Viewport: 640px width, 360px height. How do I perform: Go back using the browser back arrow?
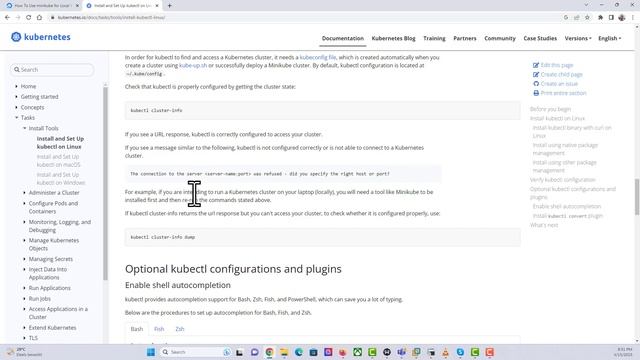pos(7,18)
